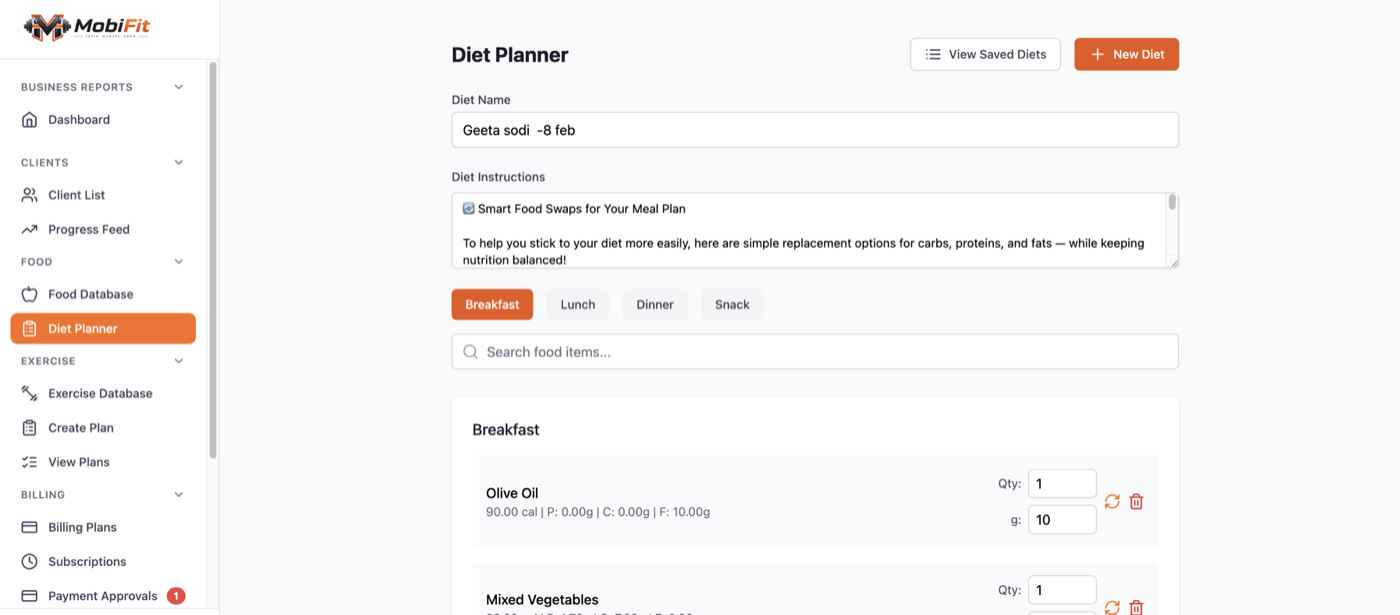
Task: Click the View Saved Diets button
Action: pos(985,54)
